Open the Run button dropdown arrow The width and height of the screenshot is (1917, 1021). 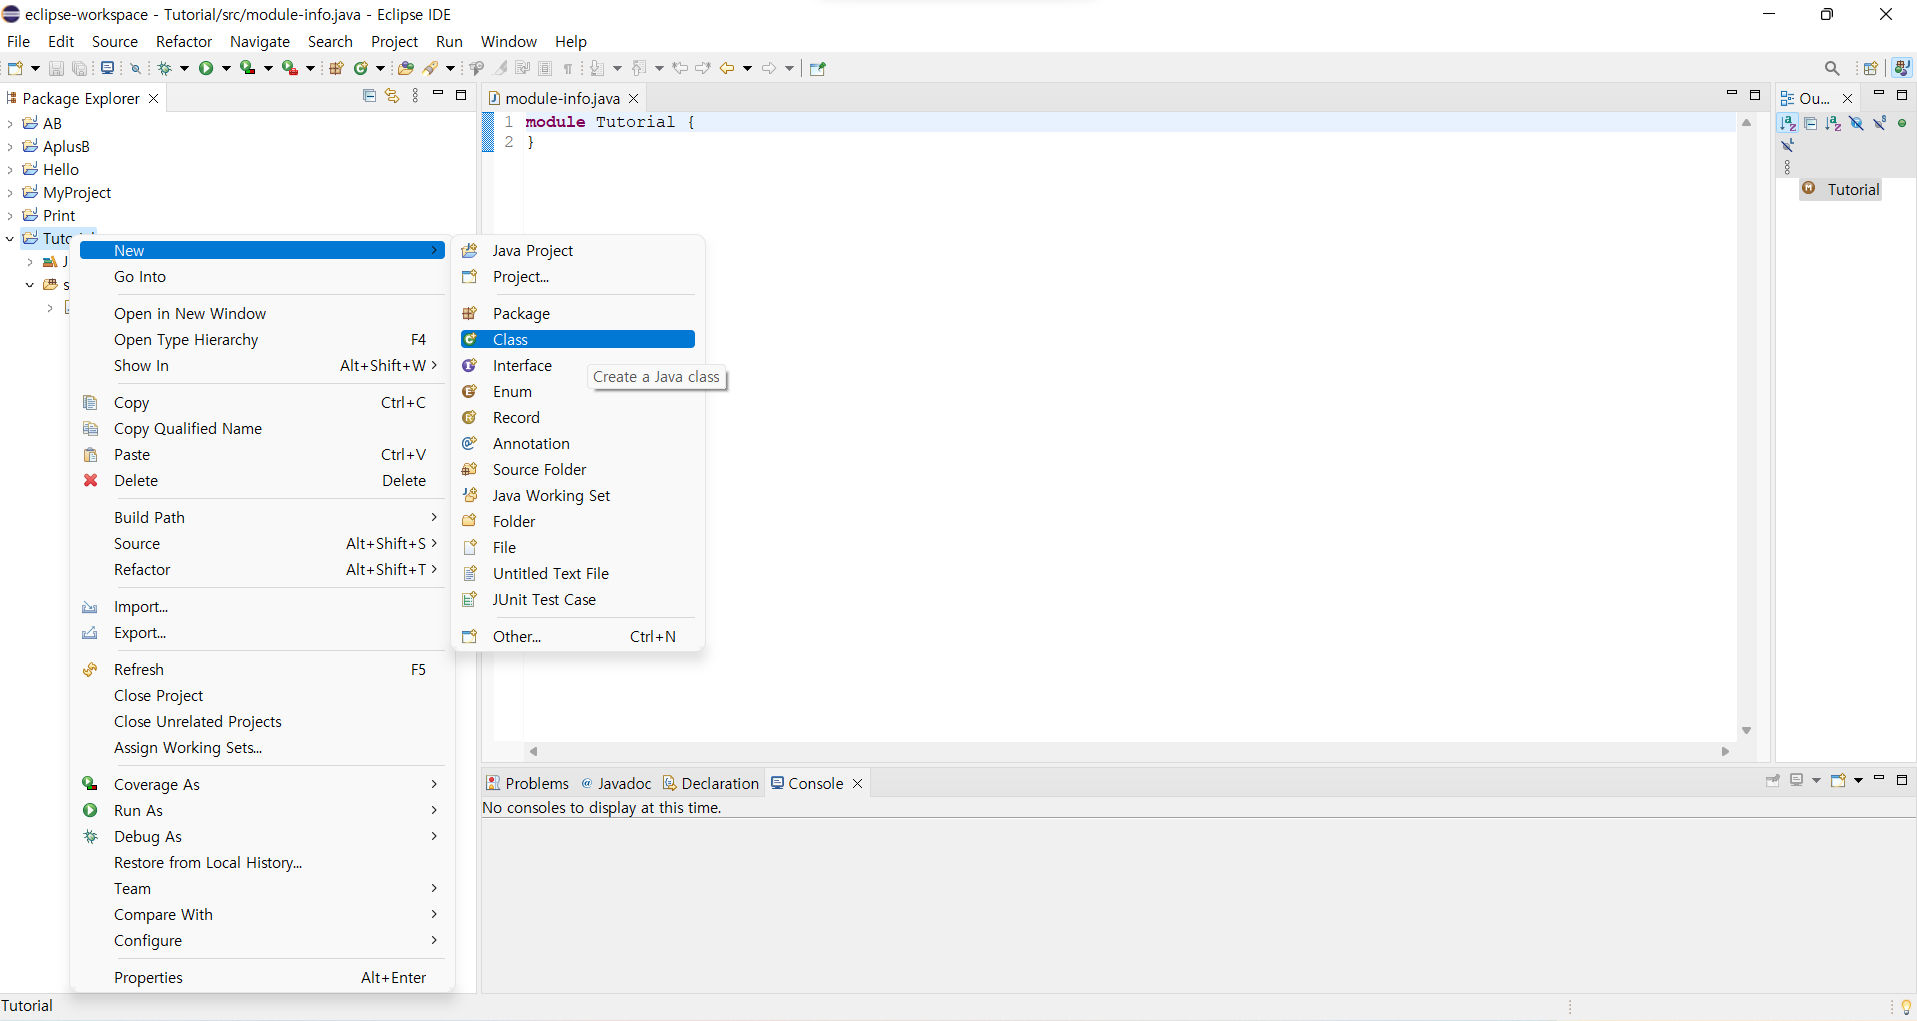click(x=226, y=68)
